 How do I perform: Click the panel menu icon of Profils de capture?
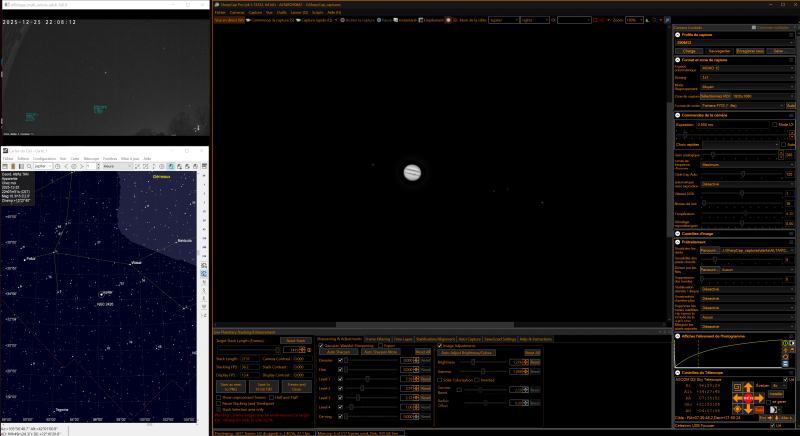coord(791,35)
